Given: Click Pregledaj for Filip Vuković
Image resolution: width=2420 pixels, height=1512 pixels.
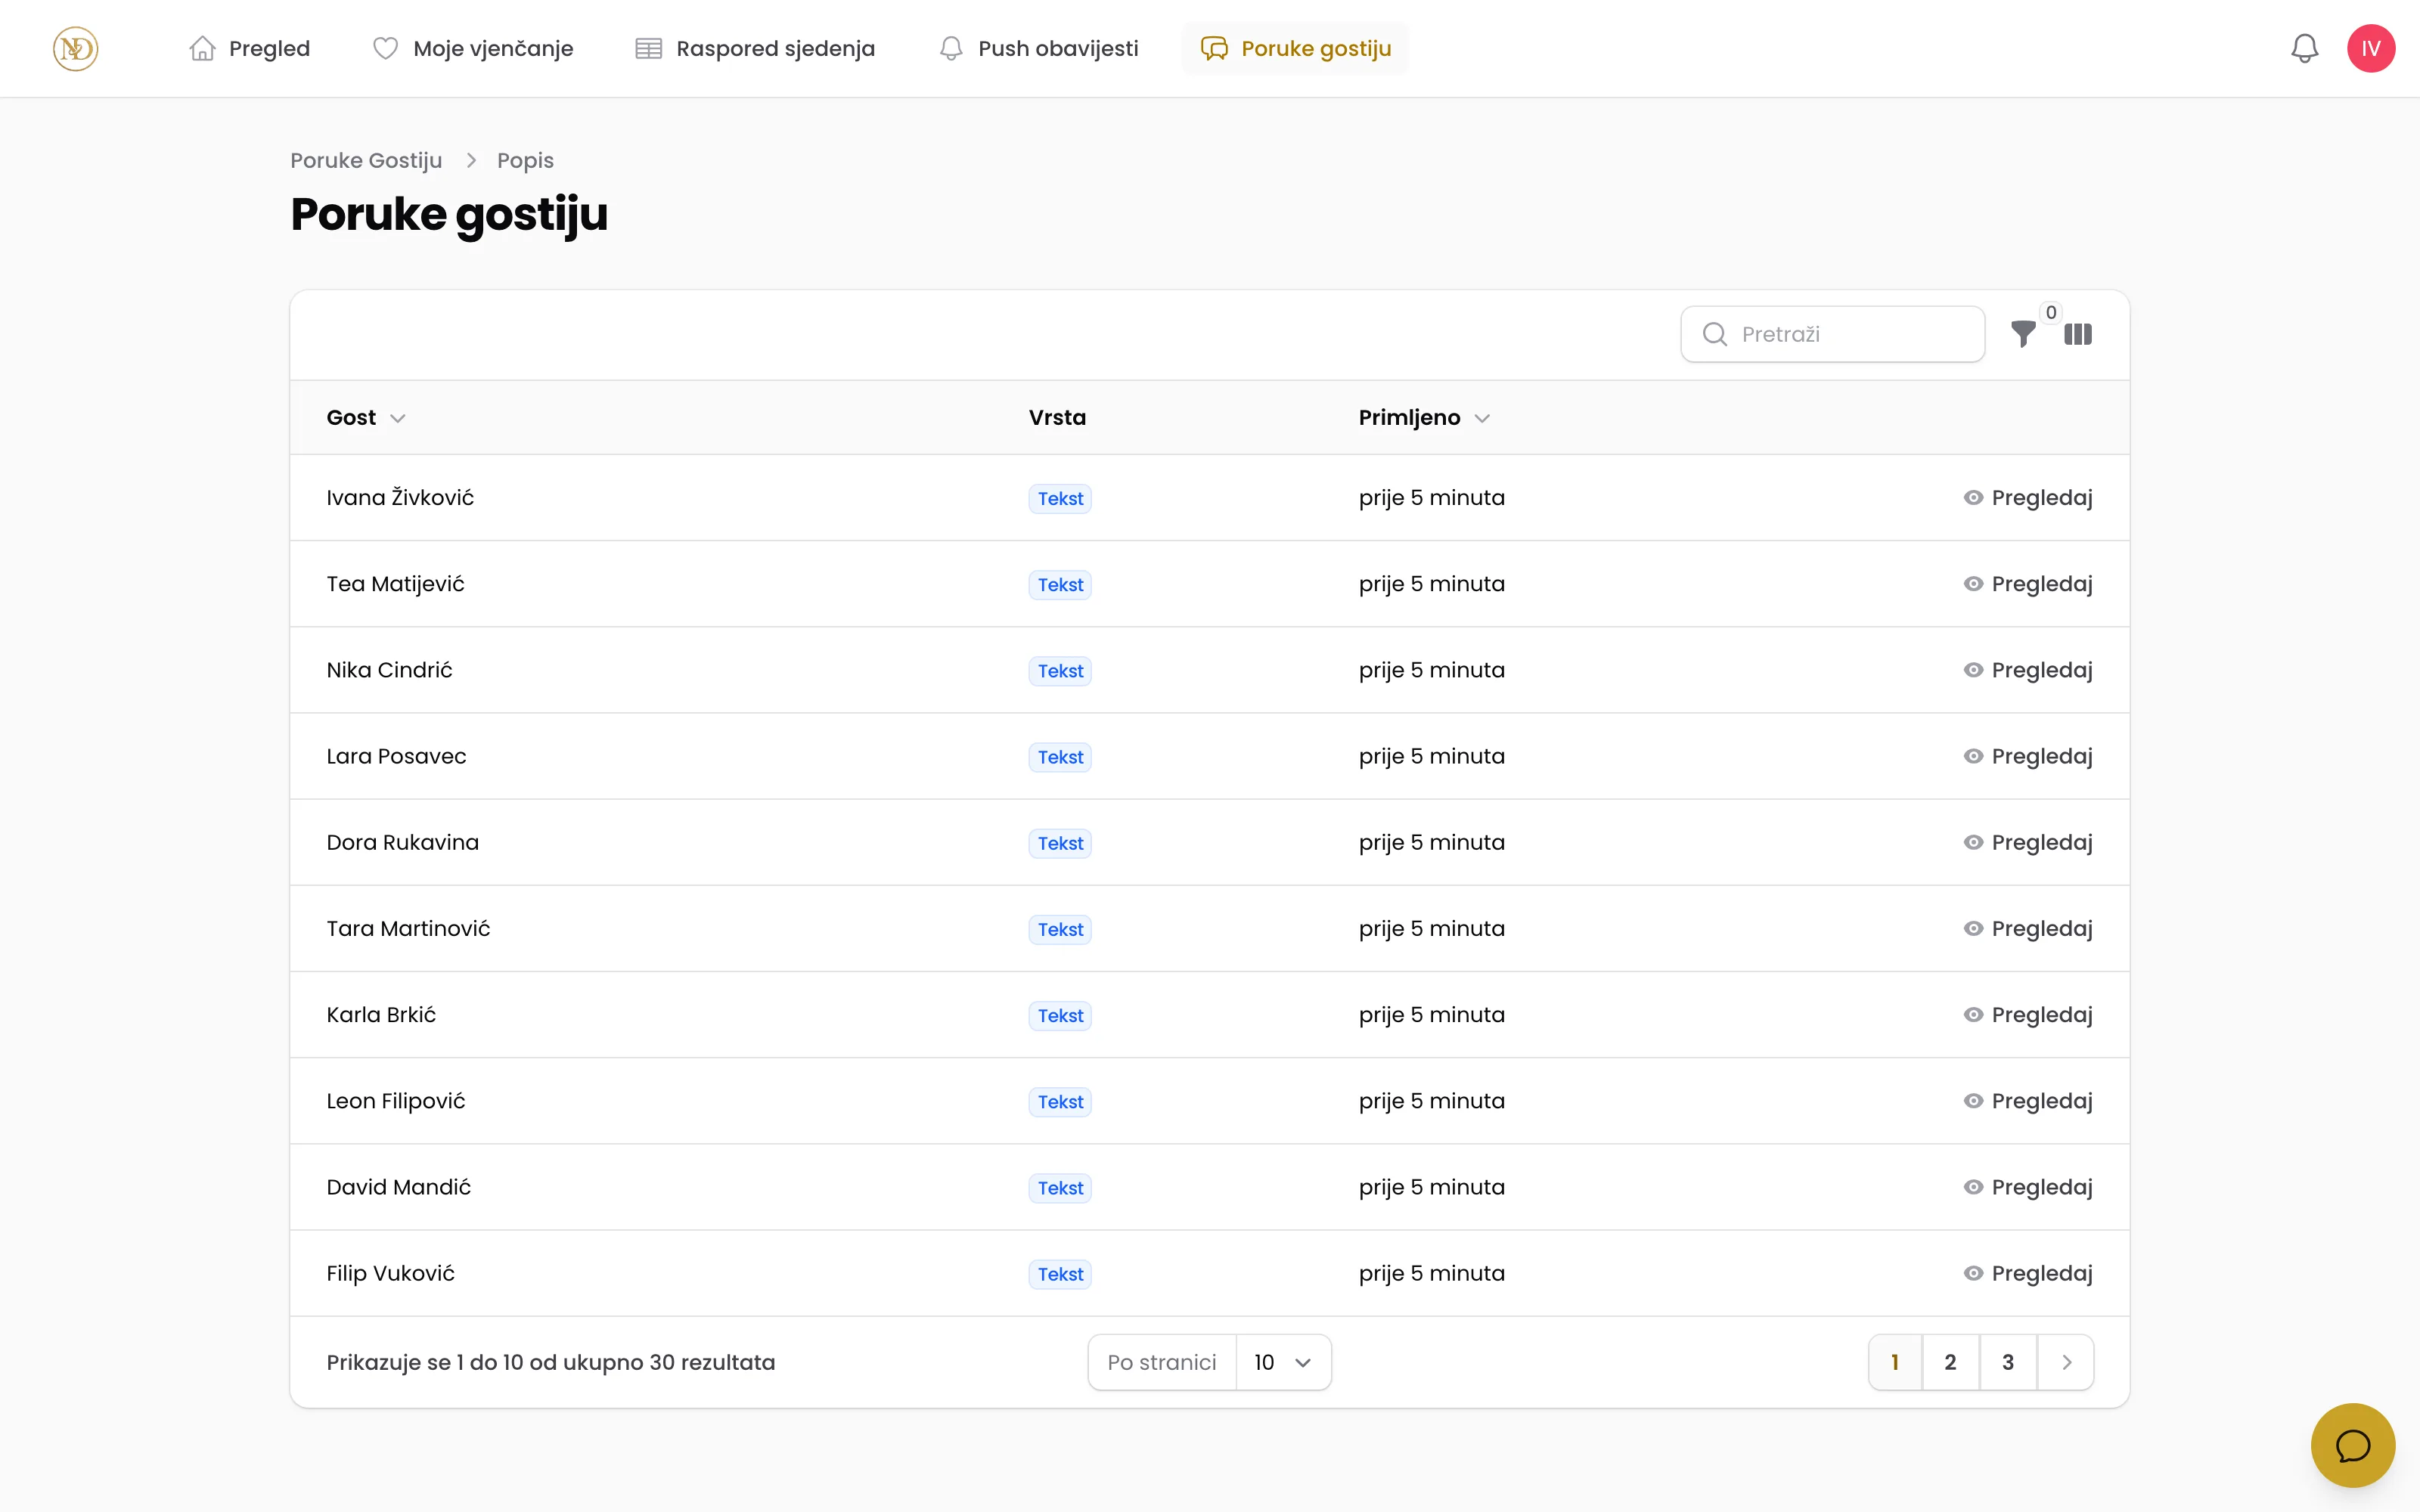Looking at the screenshot, I should coord(2027,1273).
